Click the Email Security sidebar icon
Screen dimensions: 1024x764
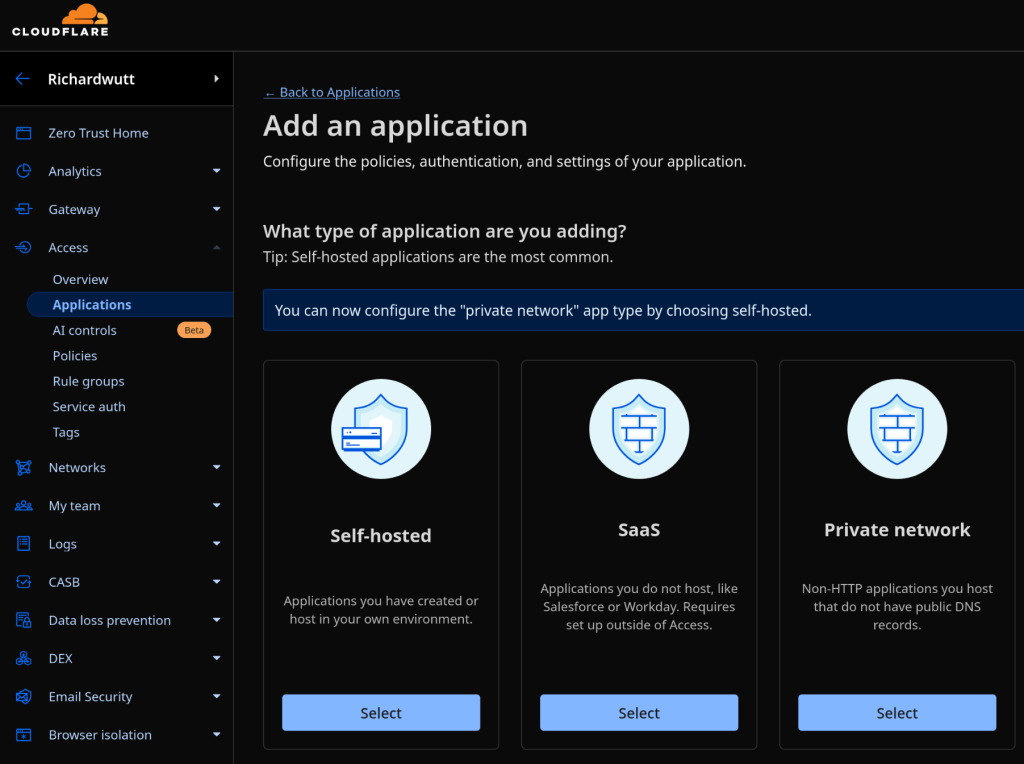(24, 697)
